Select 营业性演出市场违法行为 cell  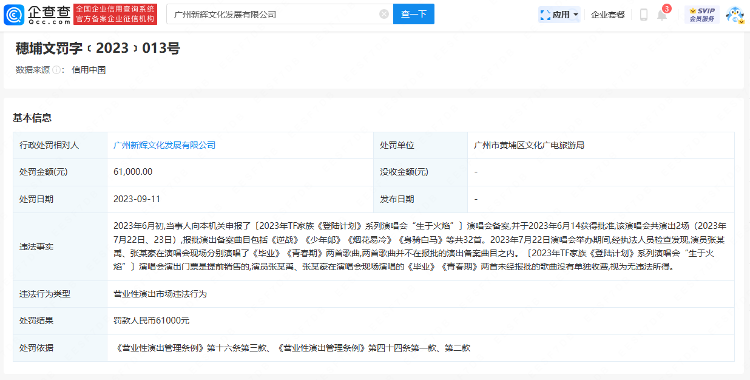[x=160, y=294]
